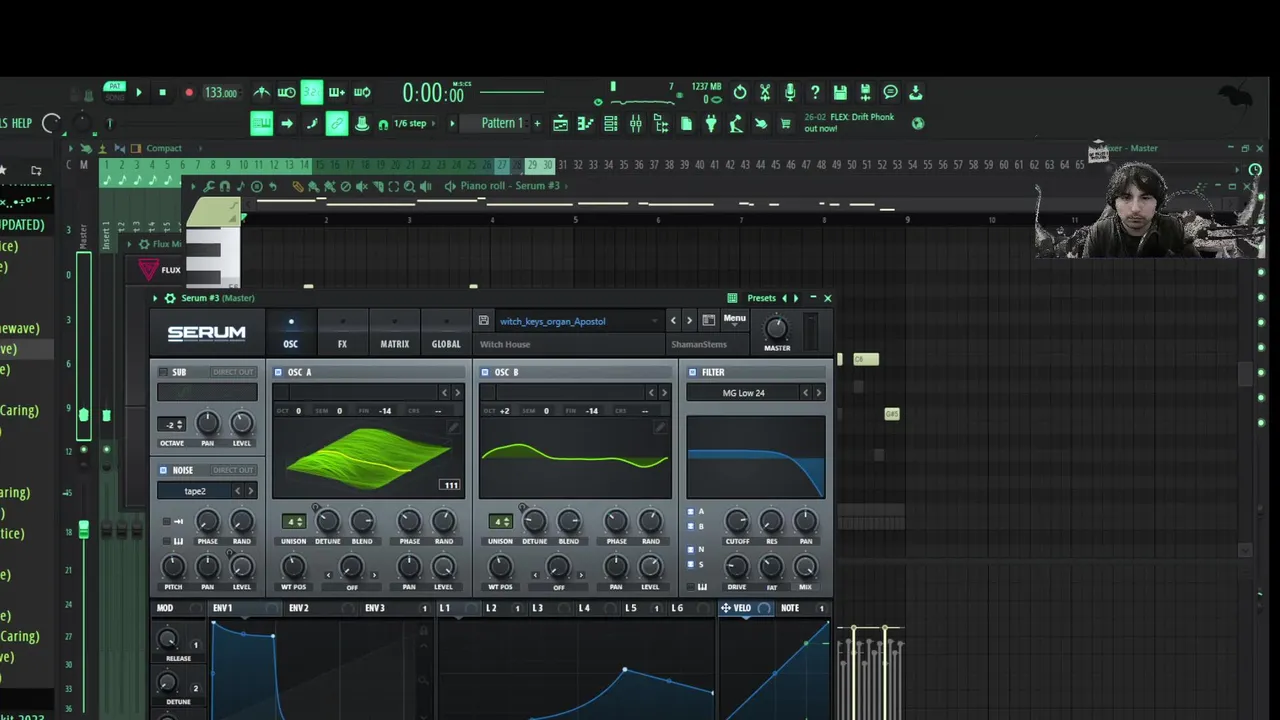Click the Presets button in Serum title bar

point(761,298)
